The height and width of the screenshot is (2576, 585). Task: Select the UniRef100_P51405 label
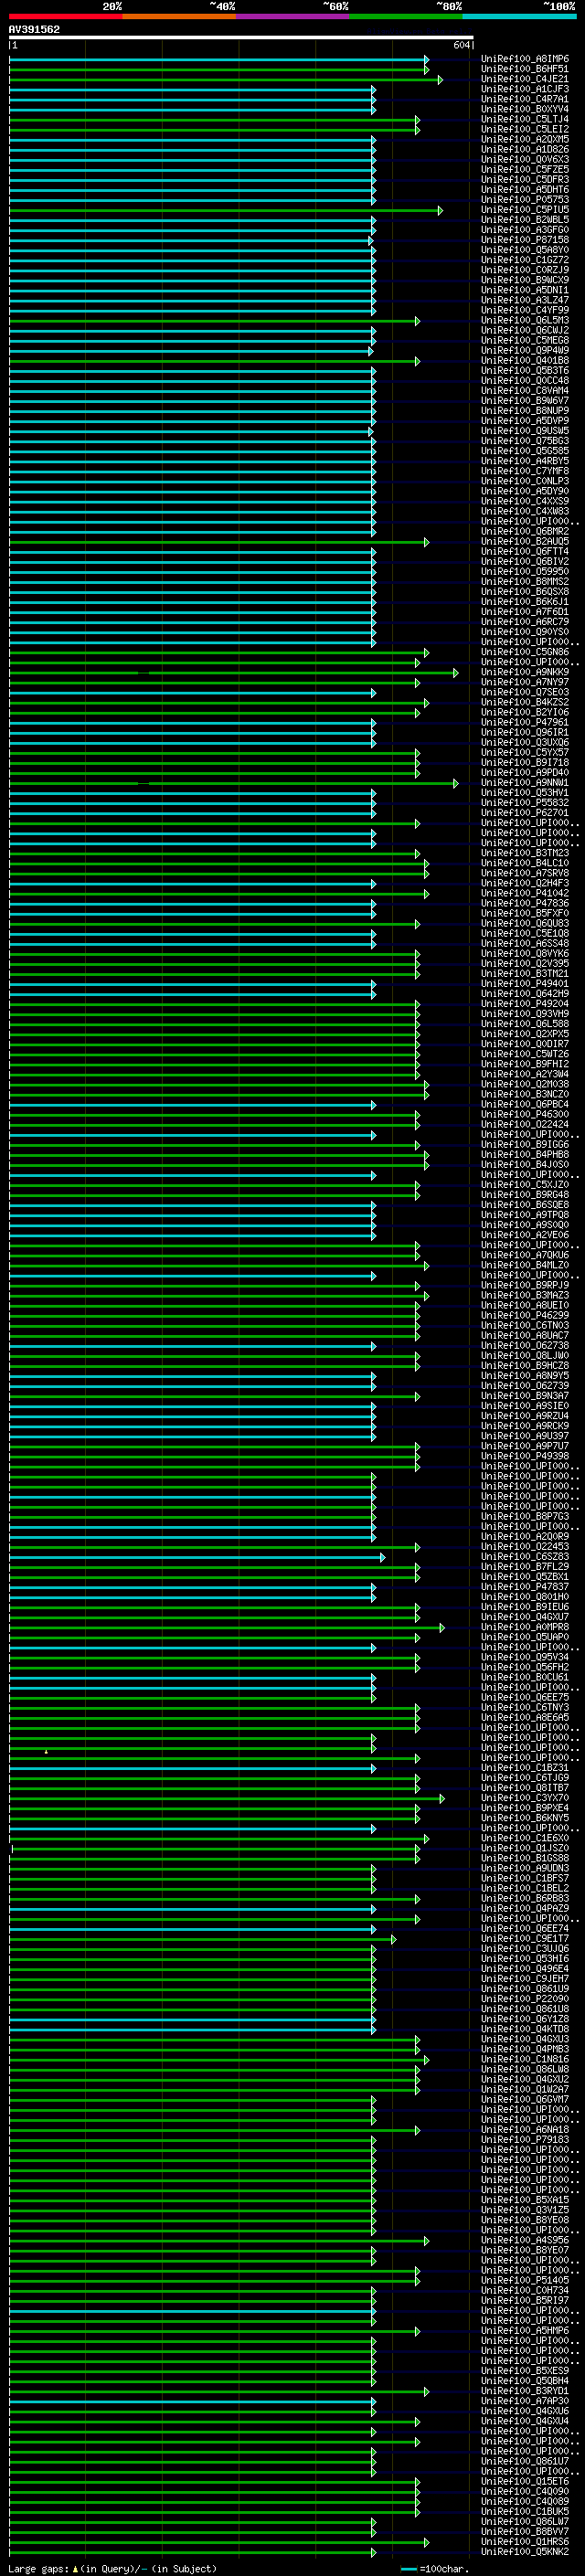[x=525, y=2281]
